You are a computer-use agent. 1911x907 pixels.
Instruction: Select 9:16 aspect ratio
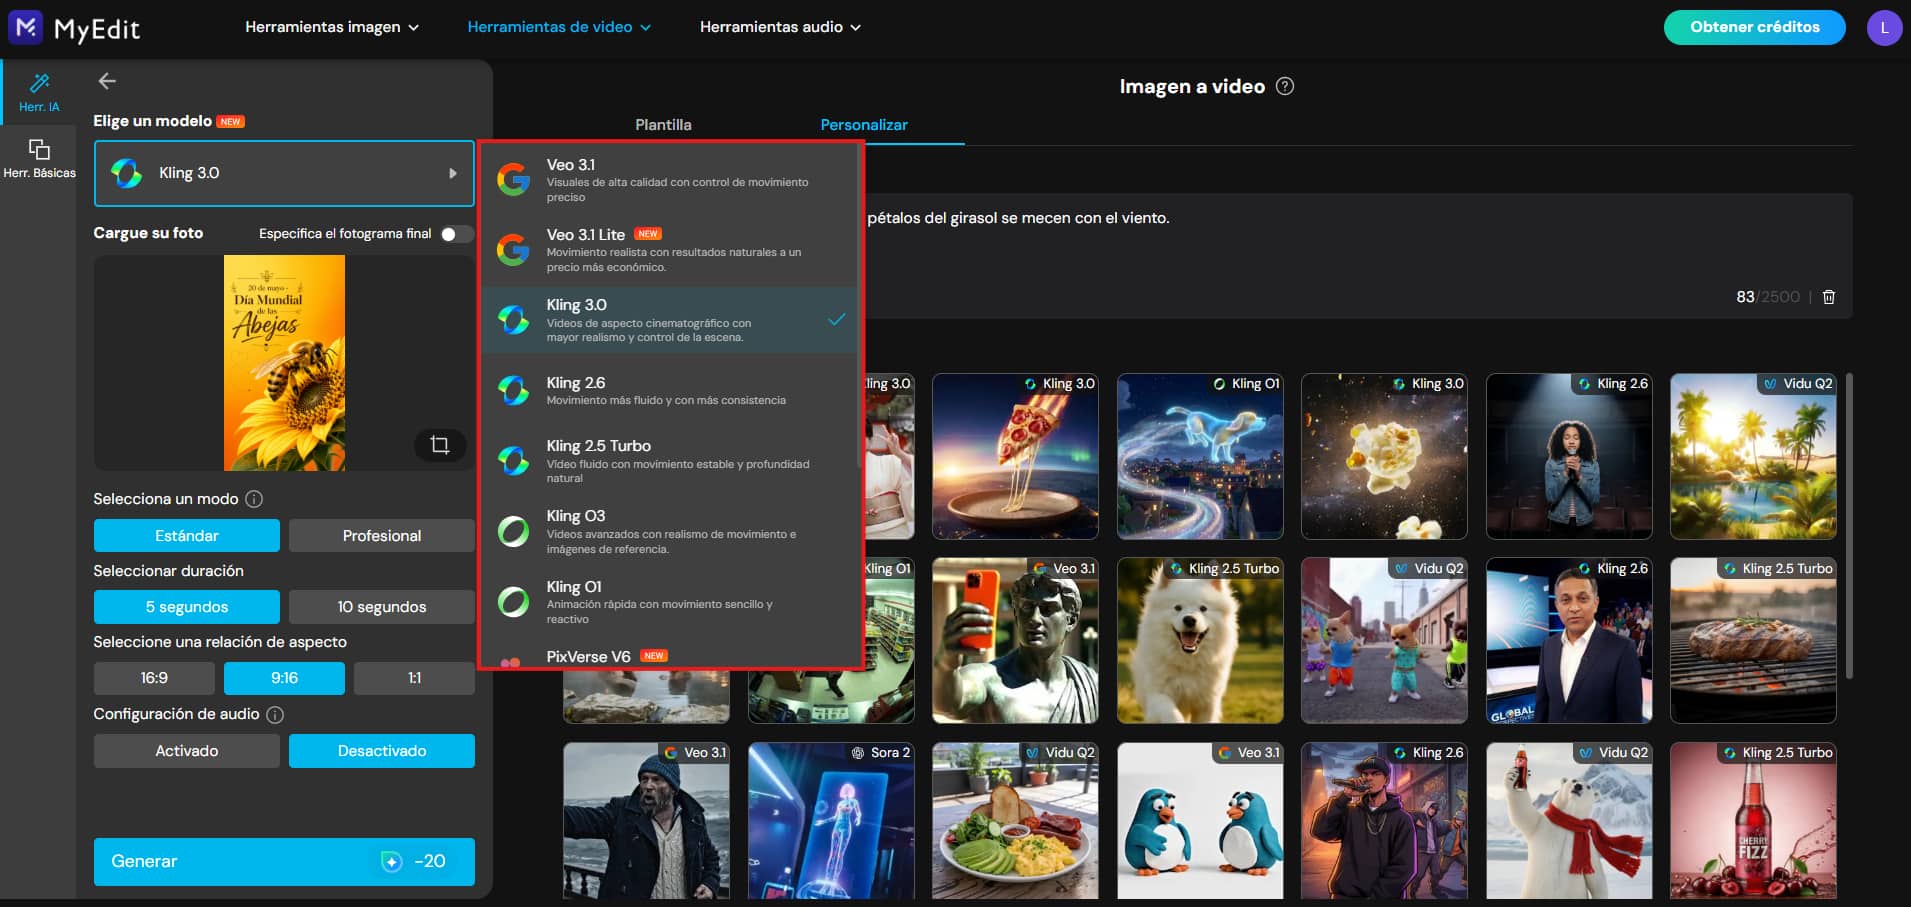284,678
